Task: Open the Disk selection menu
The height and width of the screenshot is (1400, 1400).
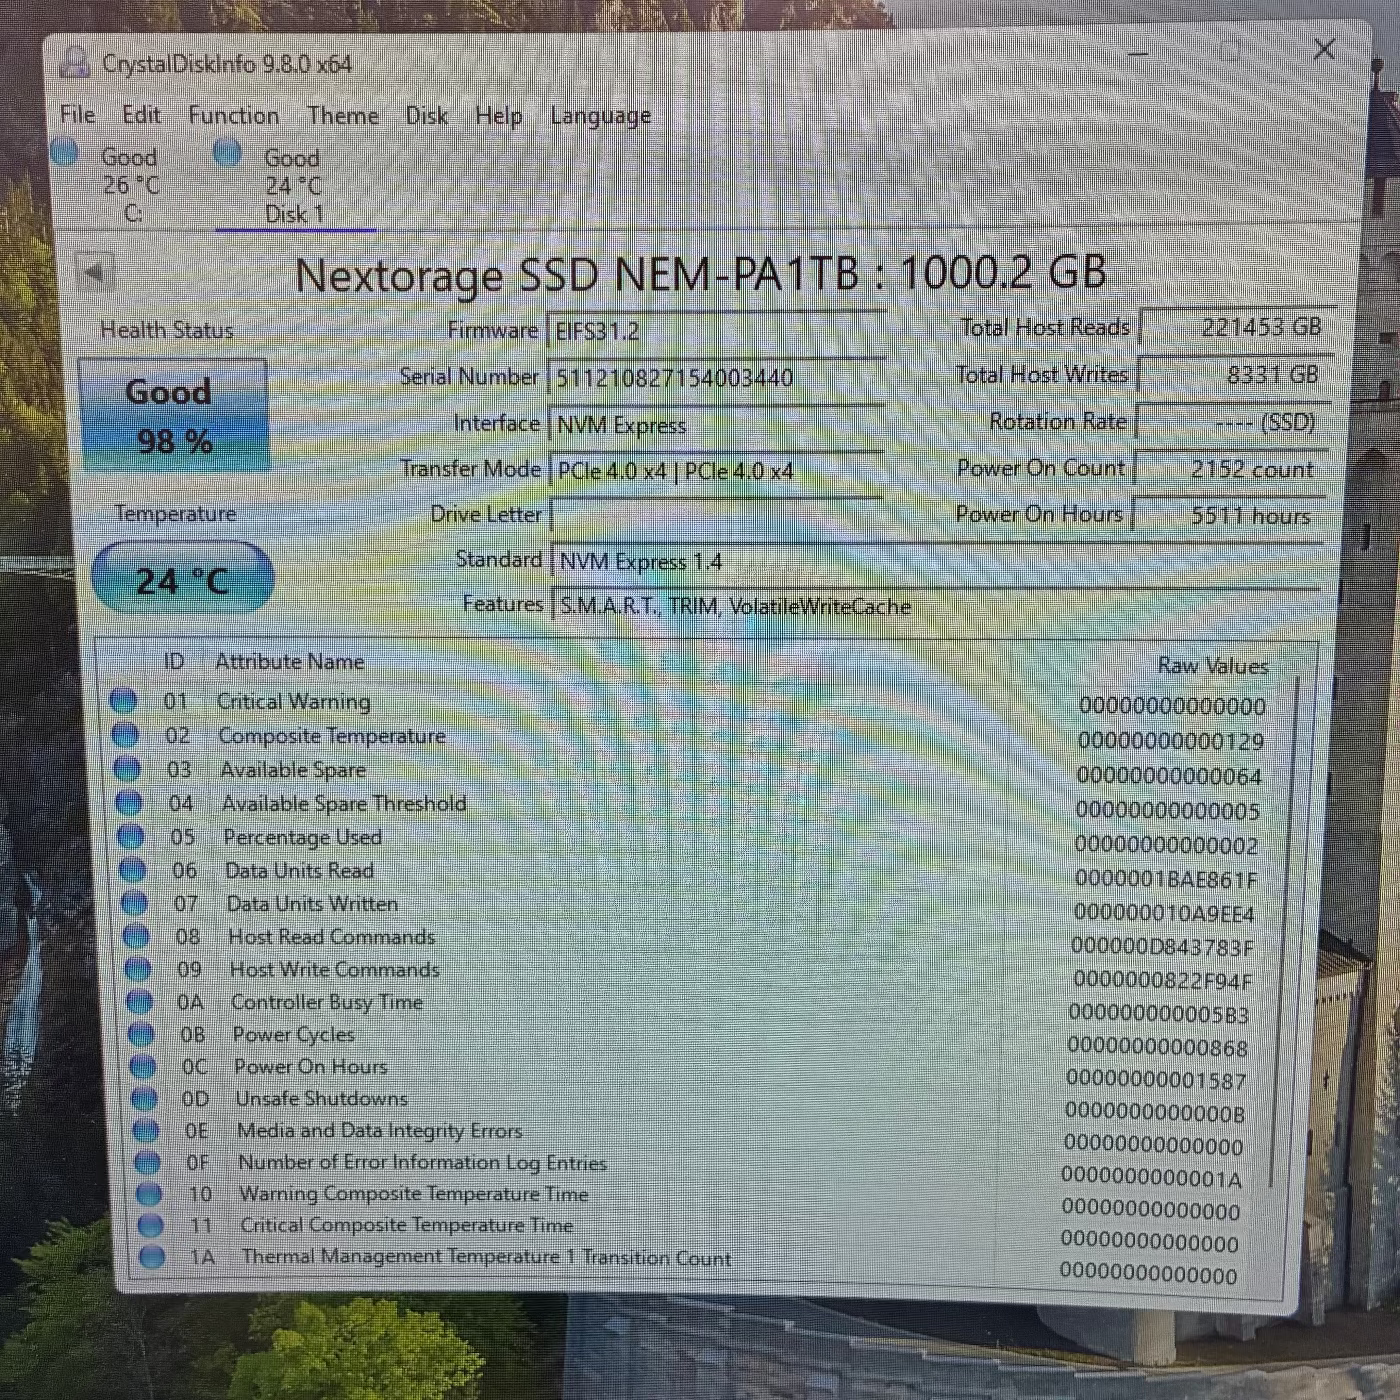Action: pos(425,116)
